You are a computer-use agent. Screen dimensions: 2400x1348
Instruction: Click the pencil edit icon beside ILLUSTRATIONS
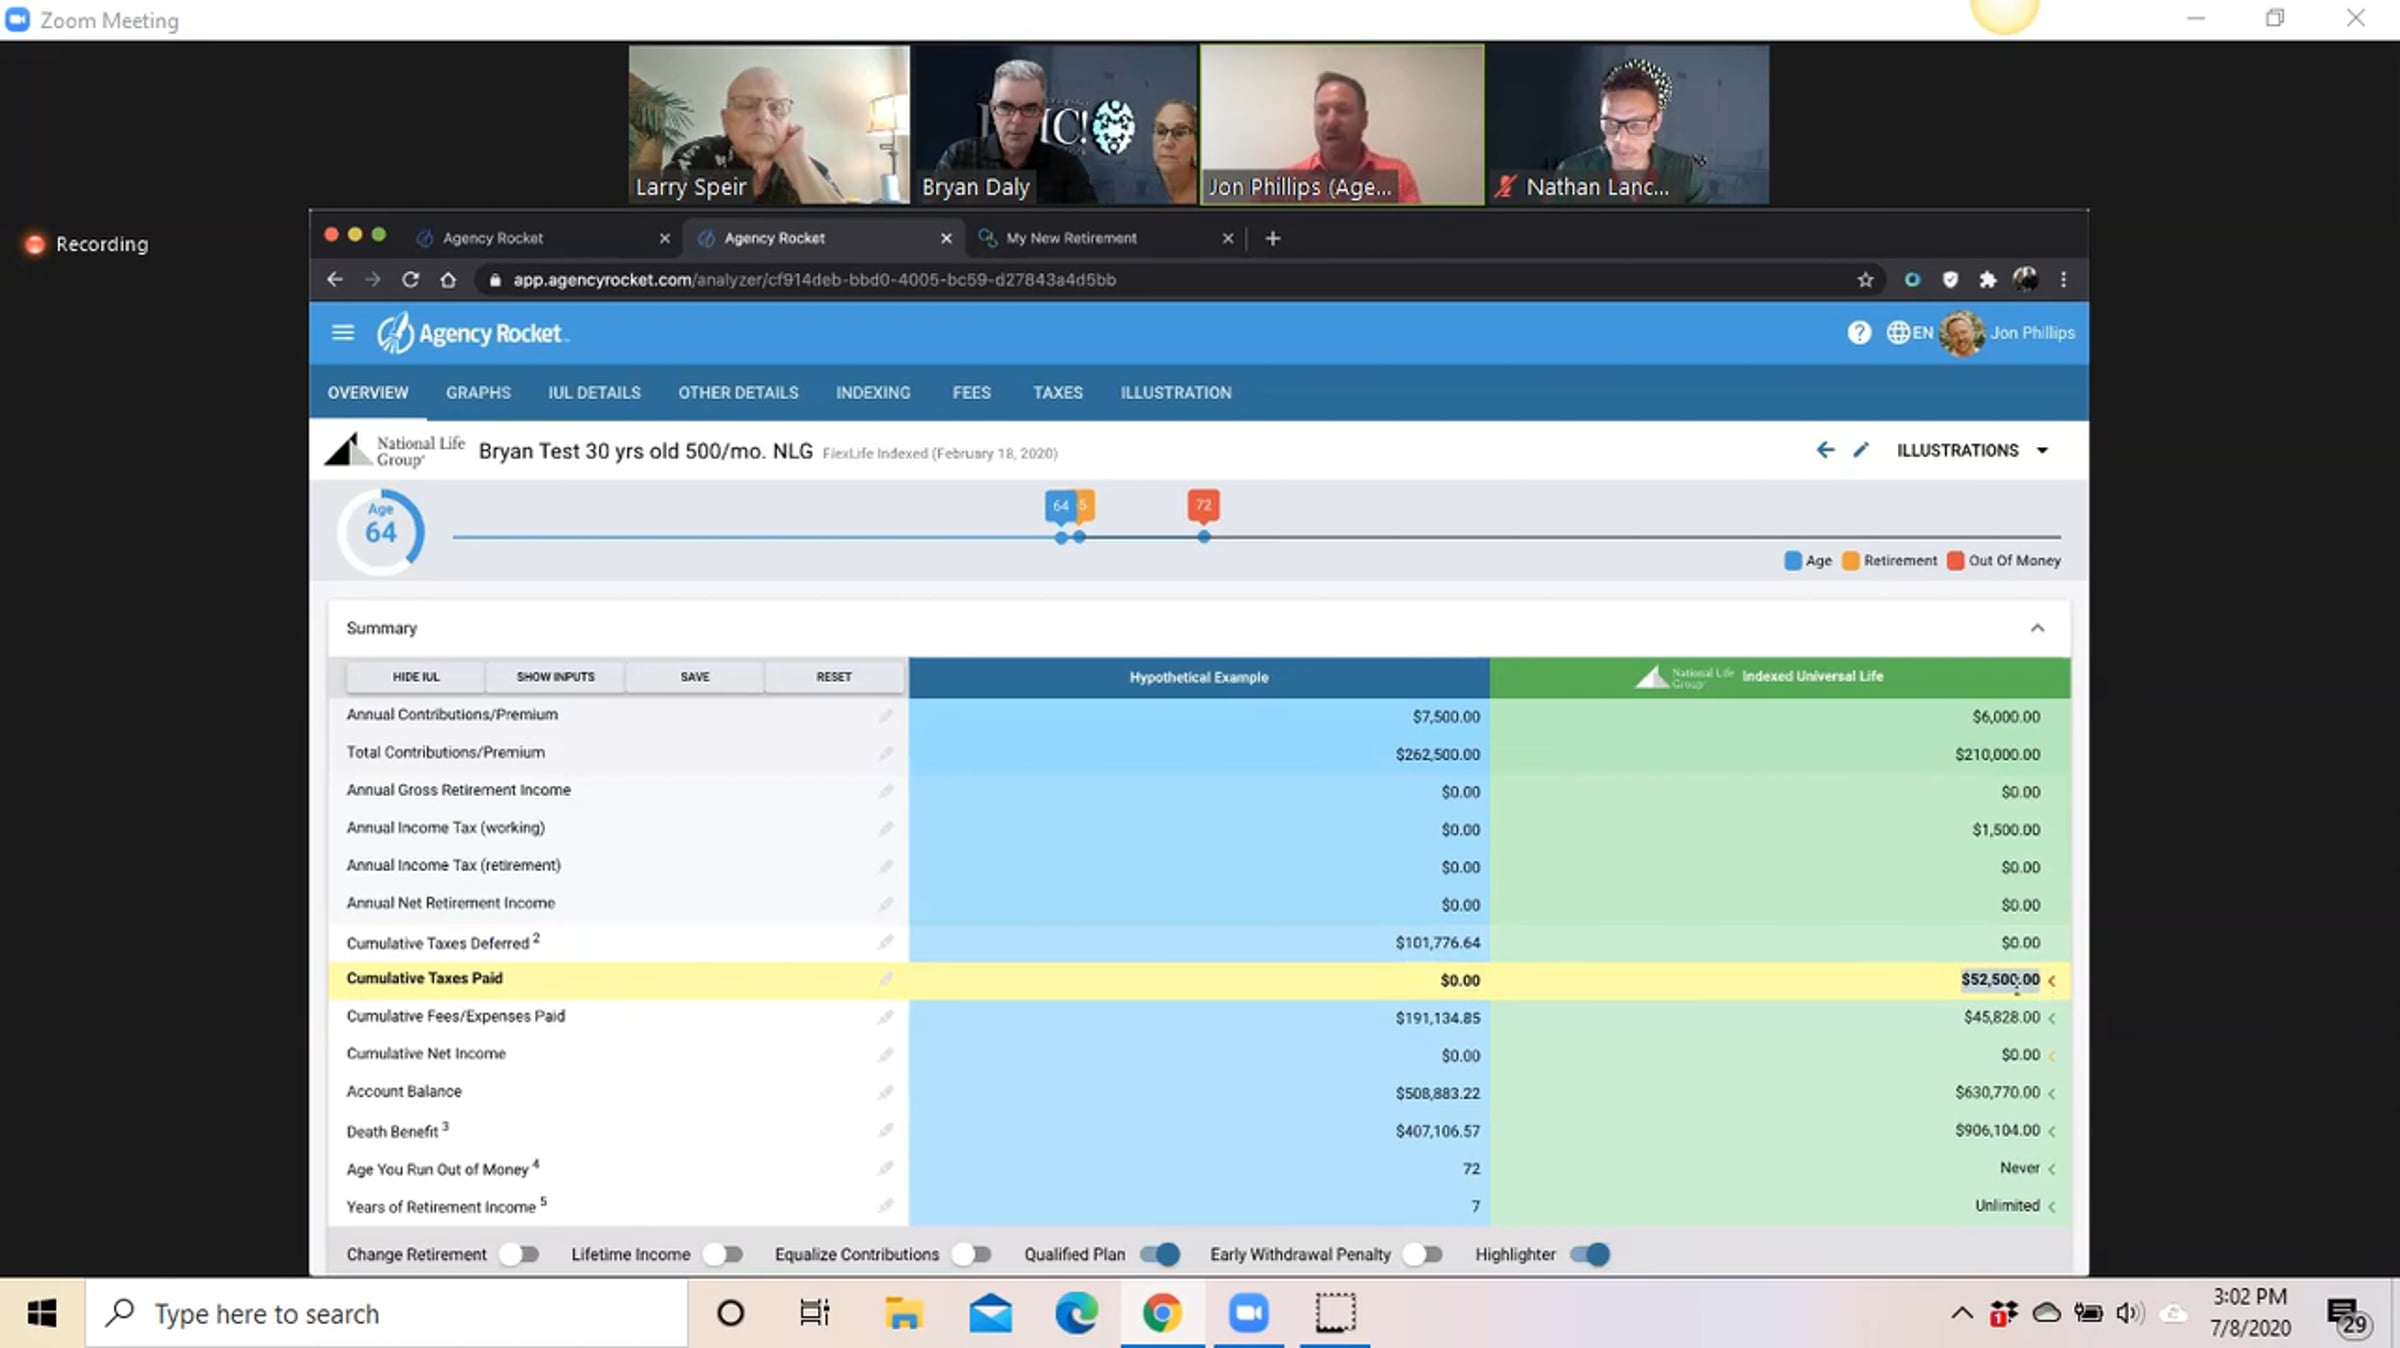pos(1861,450)
